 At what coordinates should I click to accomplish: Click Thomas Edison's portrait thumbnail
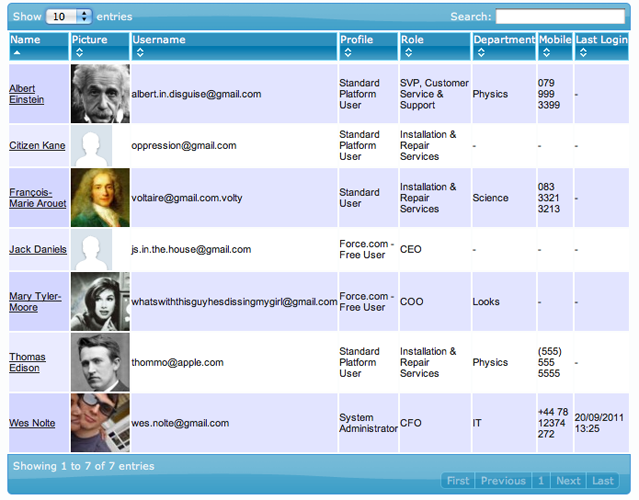pos(100,362)
